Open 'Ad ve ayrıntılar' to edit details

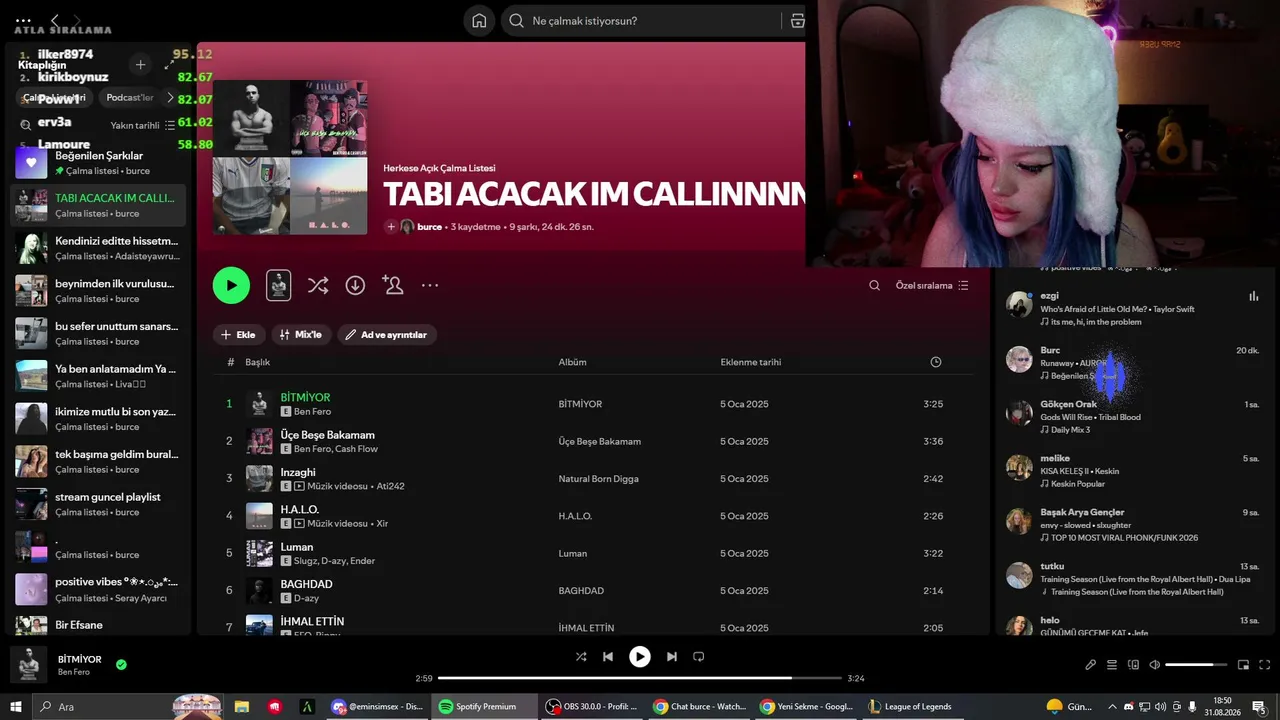coord(386,335)
